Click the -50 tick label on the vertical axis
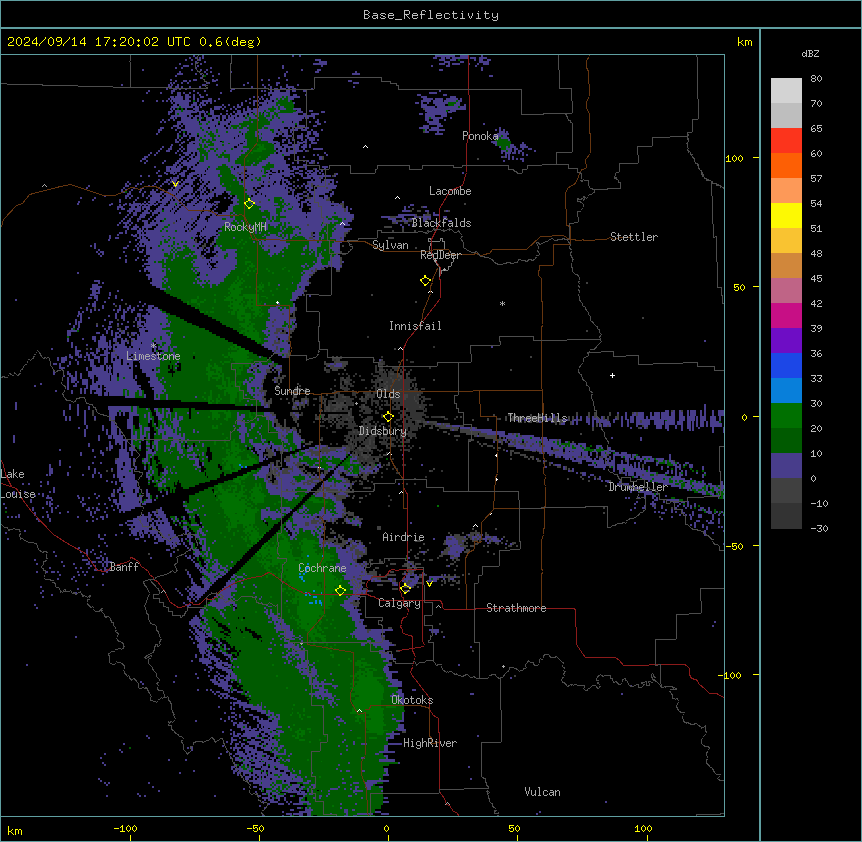862x842 pixels. point(734,546)
